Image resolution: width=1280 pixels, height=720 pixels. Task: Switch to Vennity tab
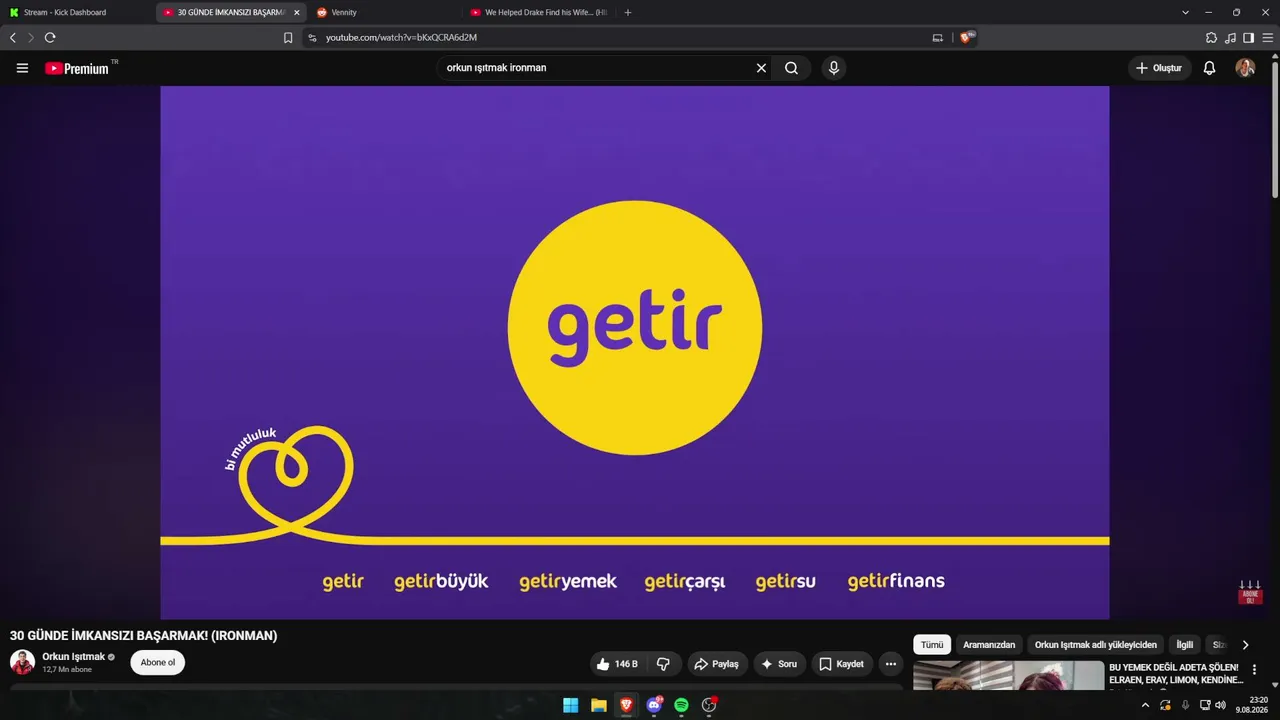point(384,12)
